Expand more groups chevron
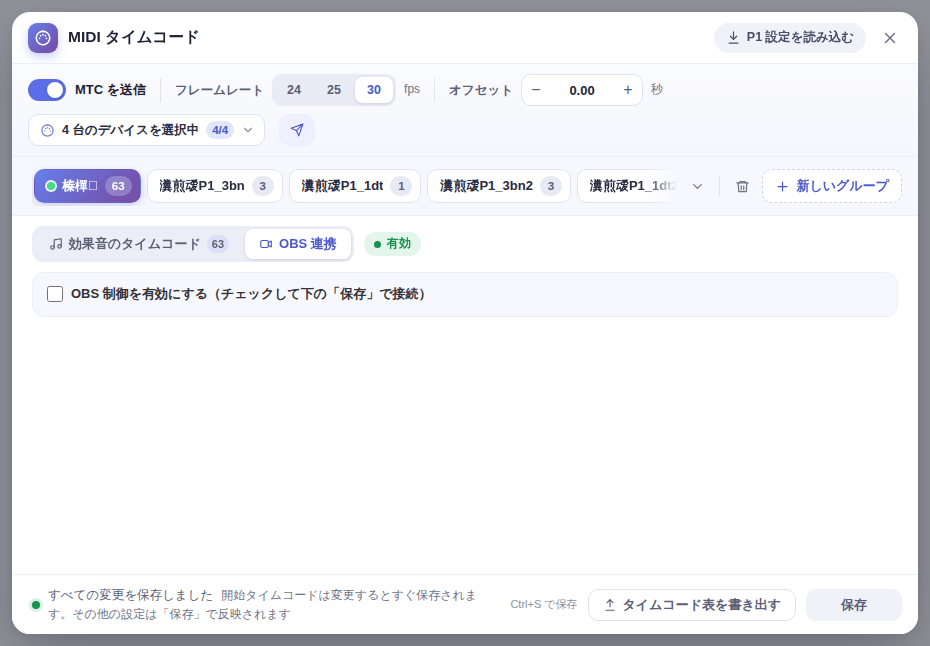 [698, 186]
